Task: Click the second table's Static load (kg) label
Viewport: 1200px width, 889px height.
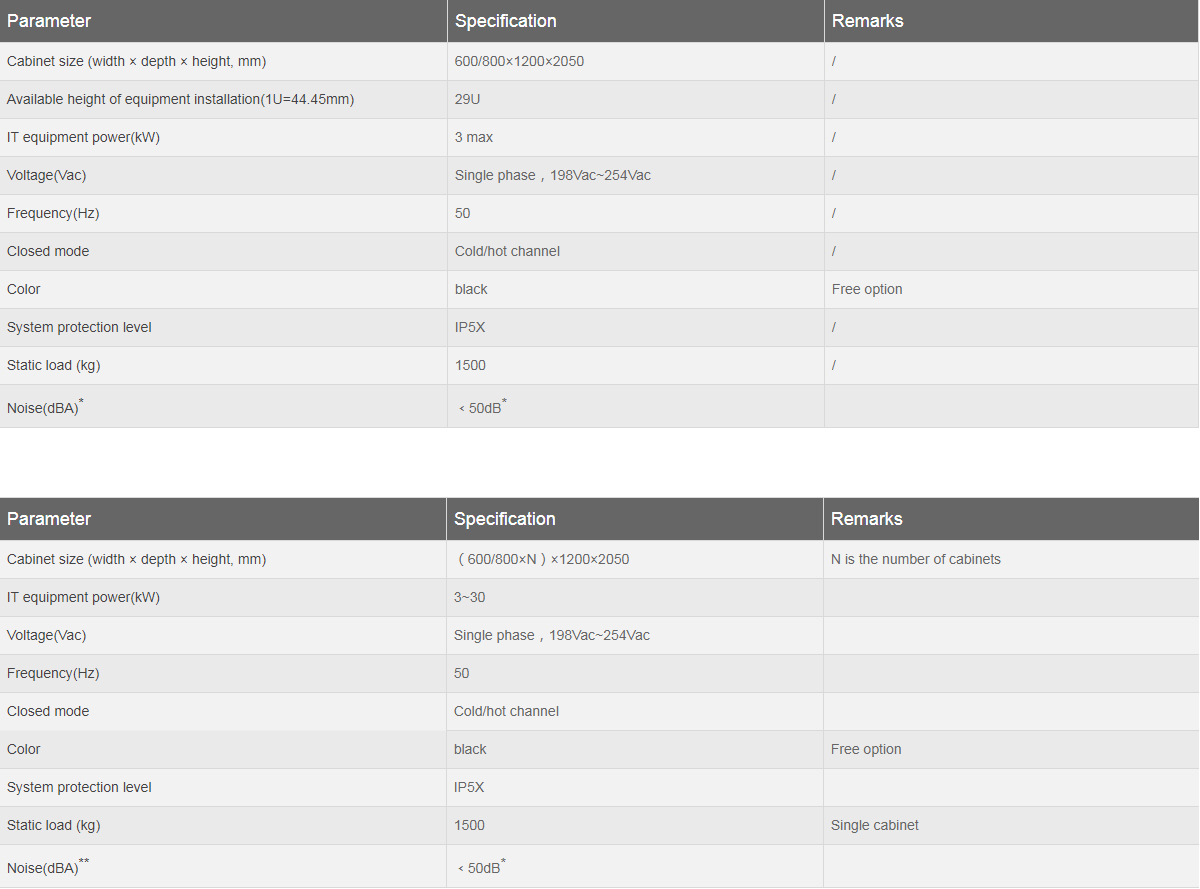Action: [x=53, y=825]
